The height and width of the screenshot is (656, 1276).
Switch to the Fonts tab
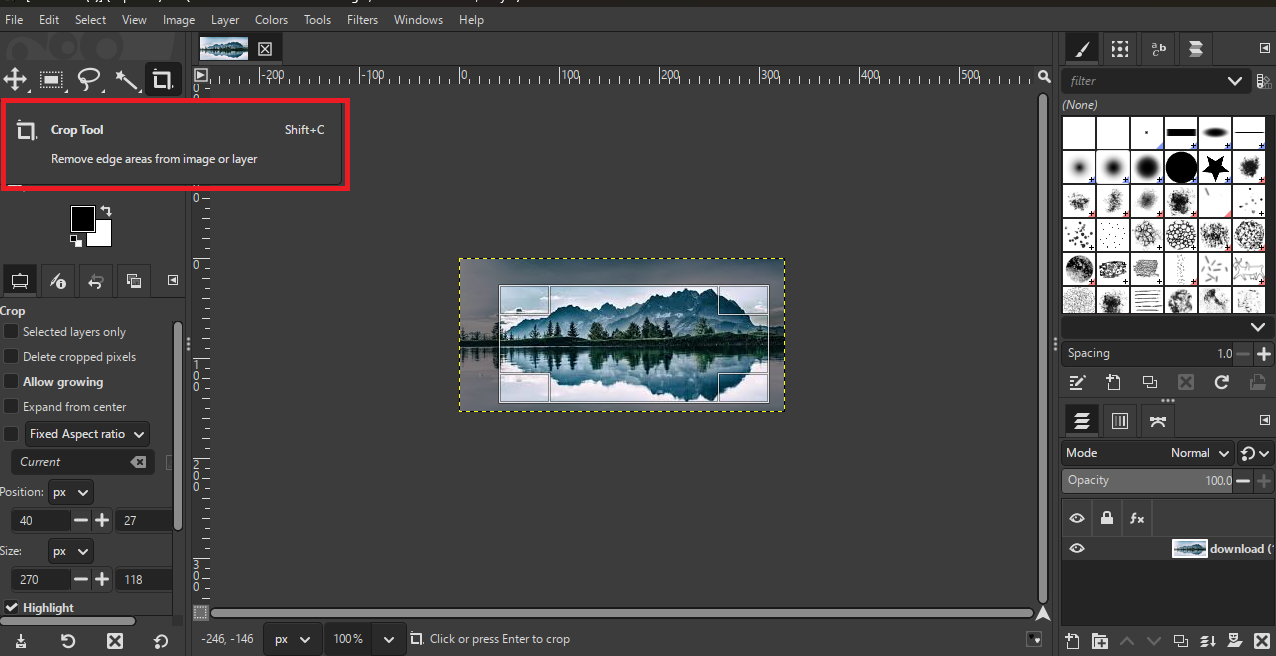pos(1158,48)
